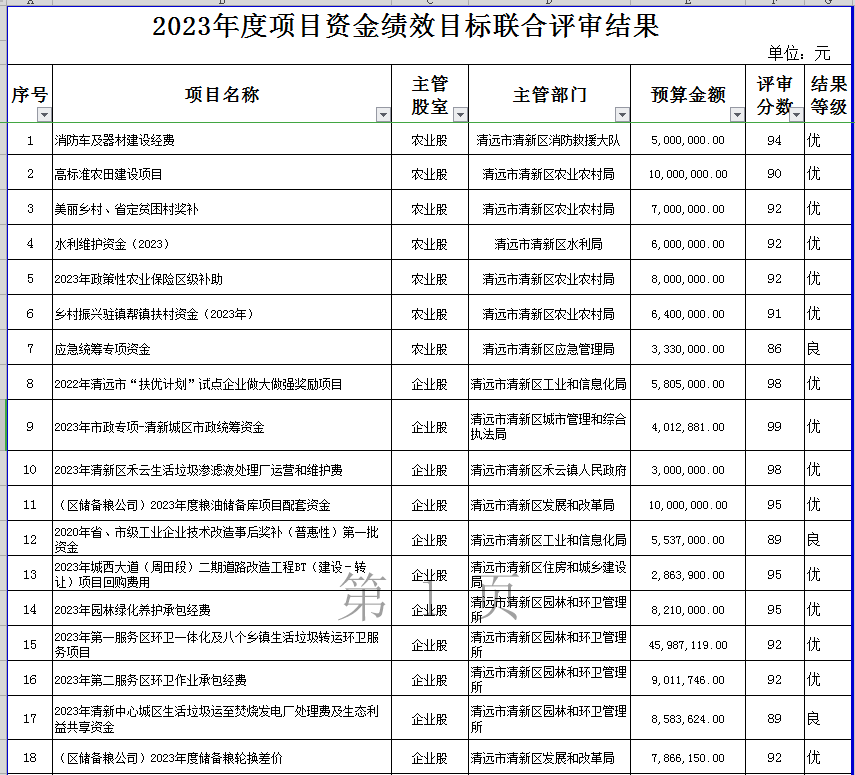Click the 良 grade cell in row 7

click(x=828, y=349)
